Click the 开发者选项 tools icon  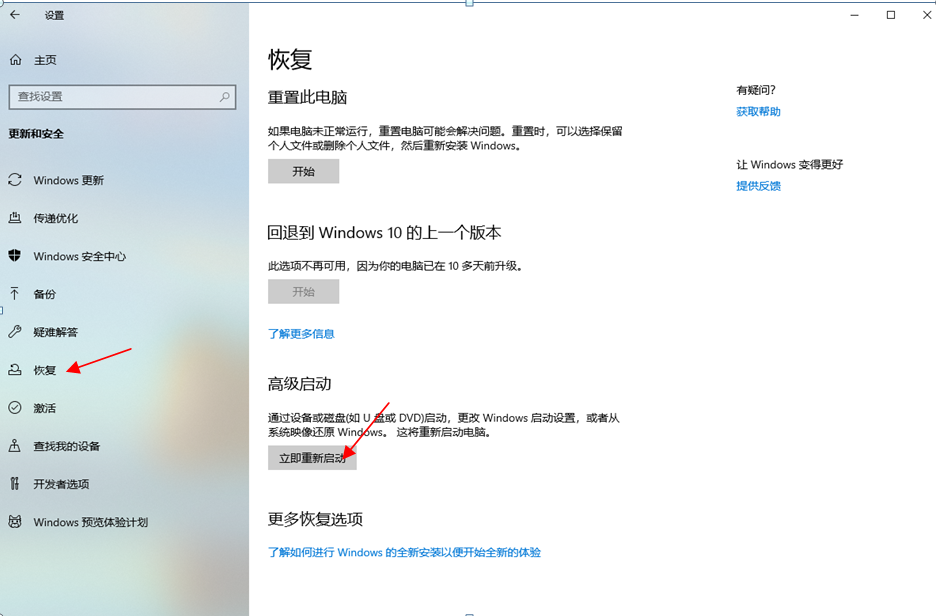pos(15,483)
